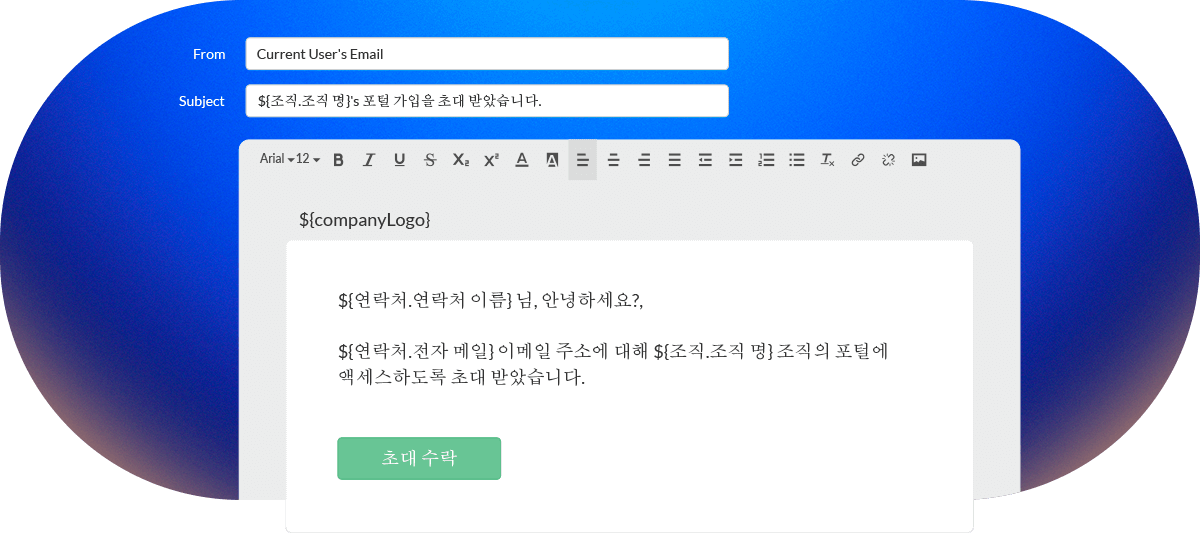The height and width of the screenshot is (533, 1200).
Task: Click the Subject label
Action: 202,101
